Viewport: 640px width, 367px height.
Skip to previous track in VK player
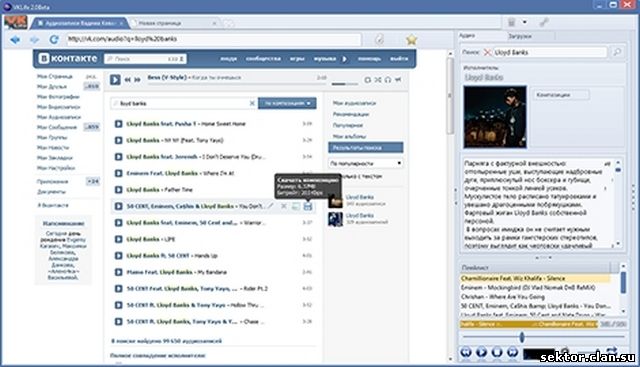(x=128, y=80)
